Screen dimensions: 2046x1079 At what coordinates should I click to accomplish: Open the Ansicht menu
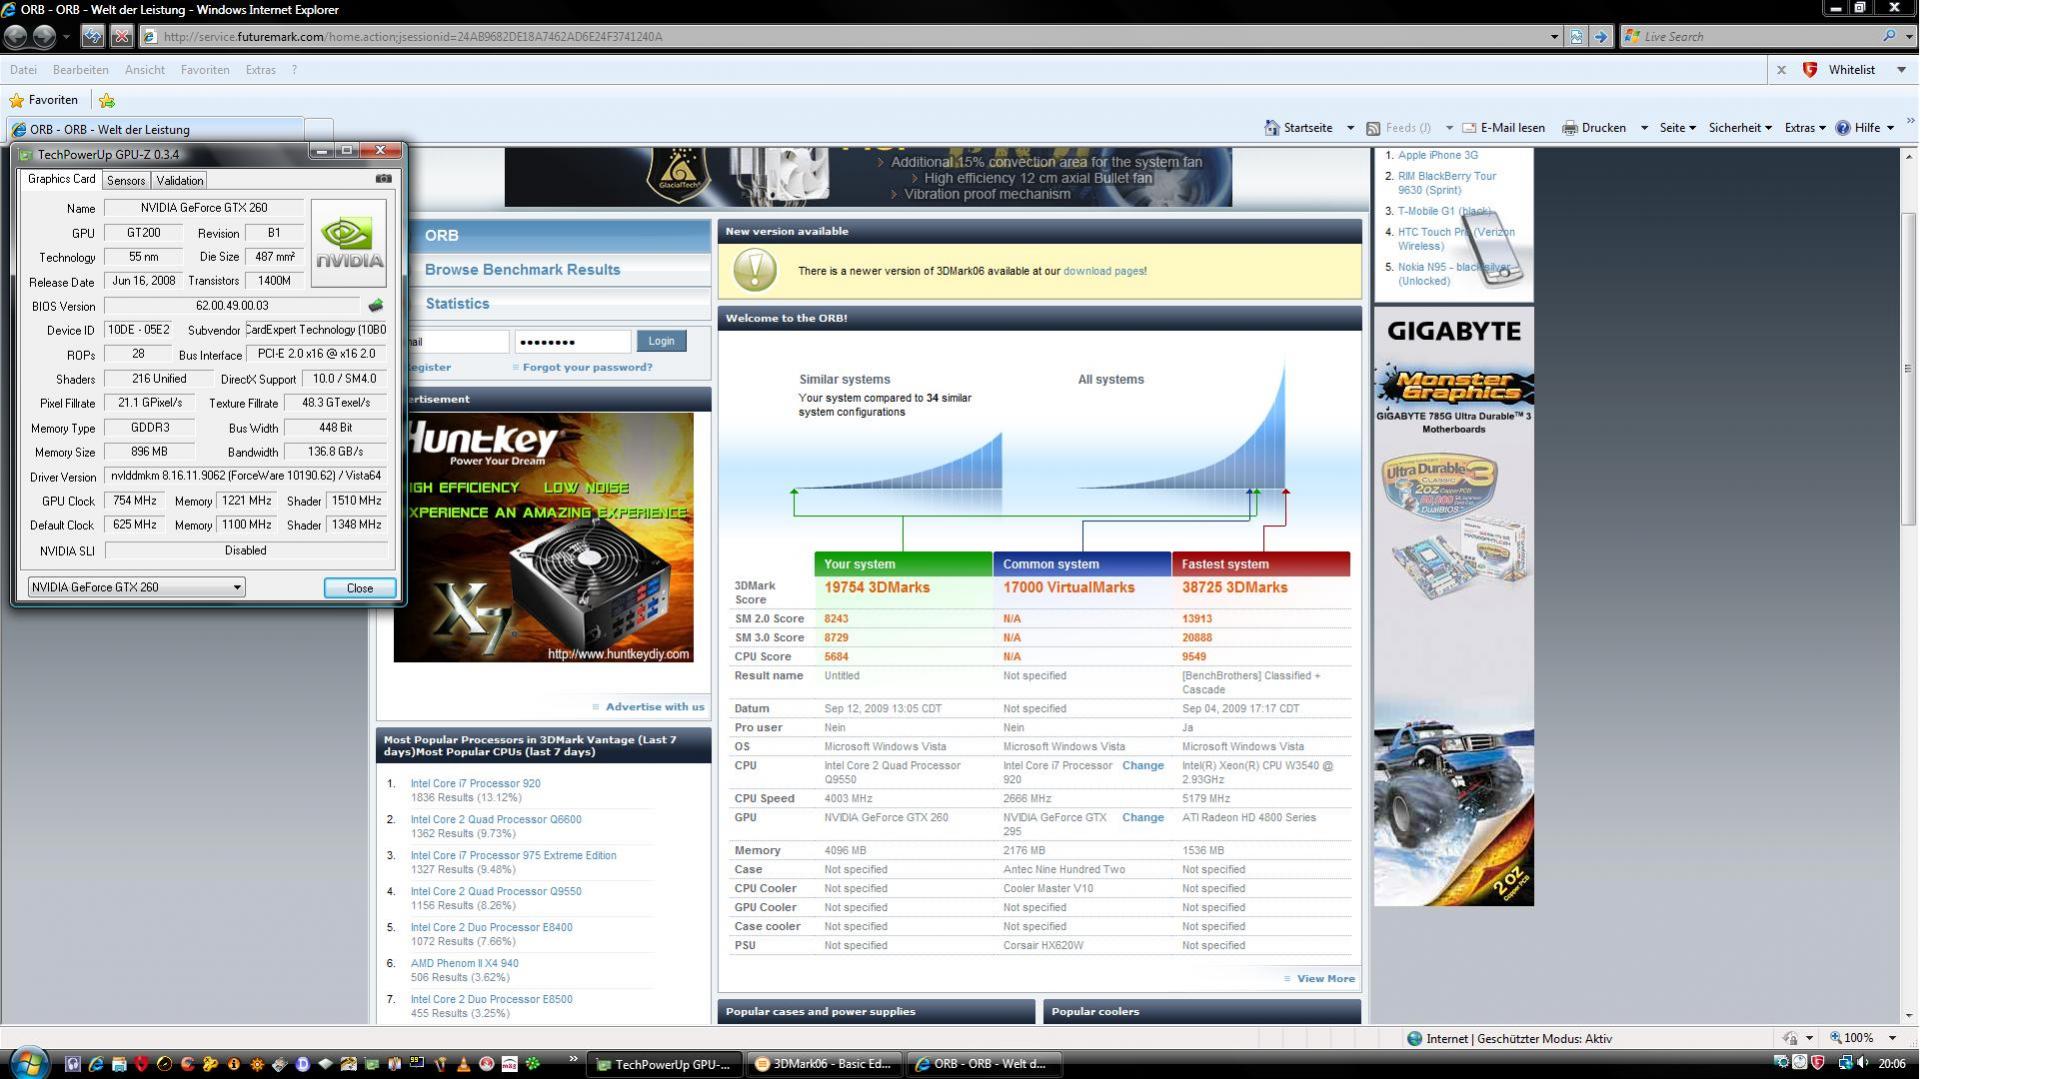pyautogui.click(x=145, y=70)
